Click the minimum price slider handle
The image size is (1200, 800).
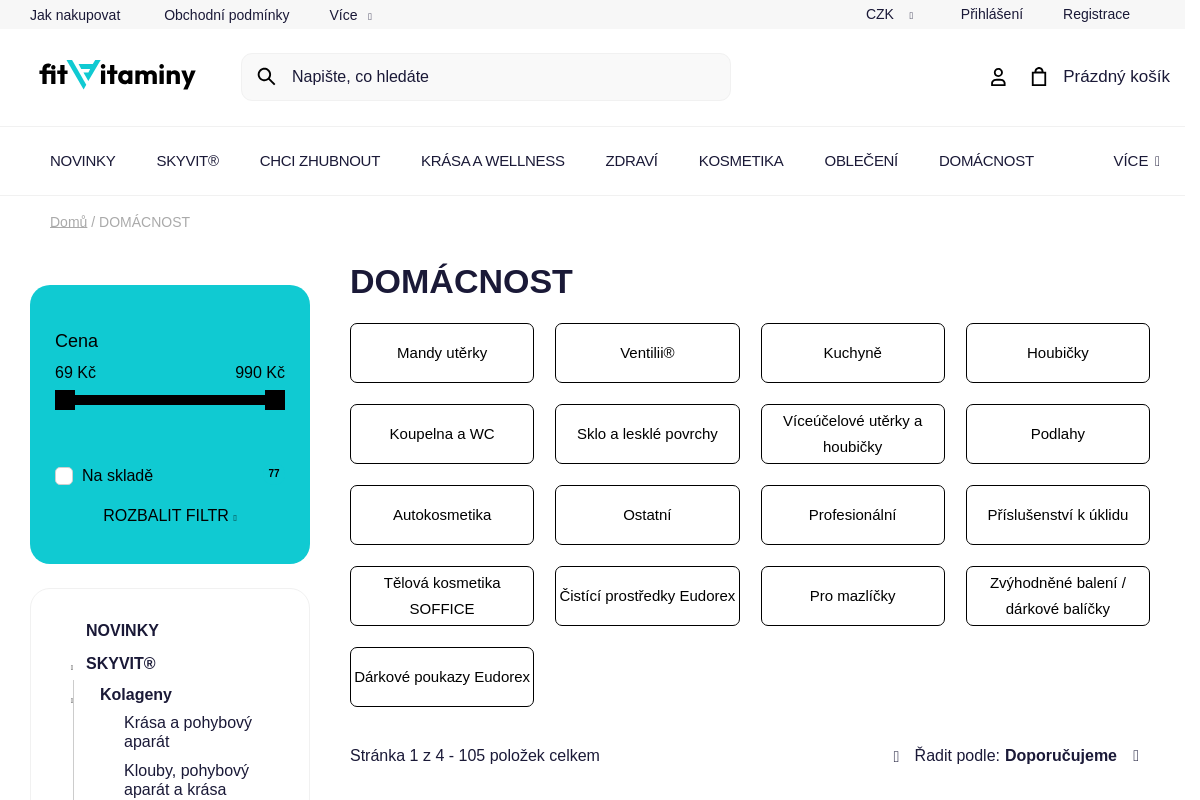pos(65,400)
